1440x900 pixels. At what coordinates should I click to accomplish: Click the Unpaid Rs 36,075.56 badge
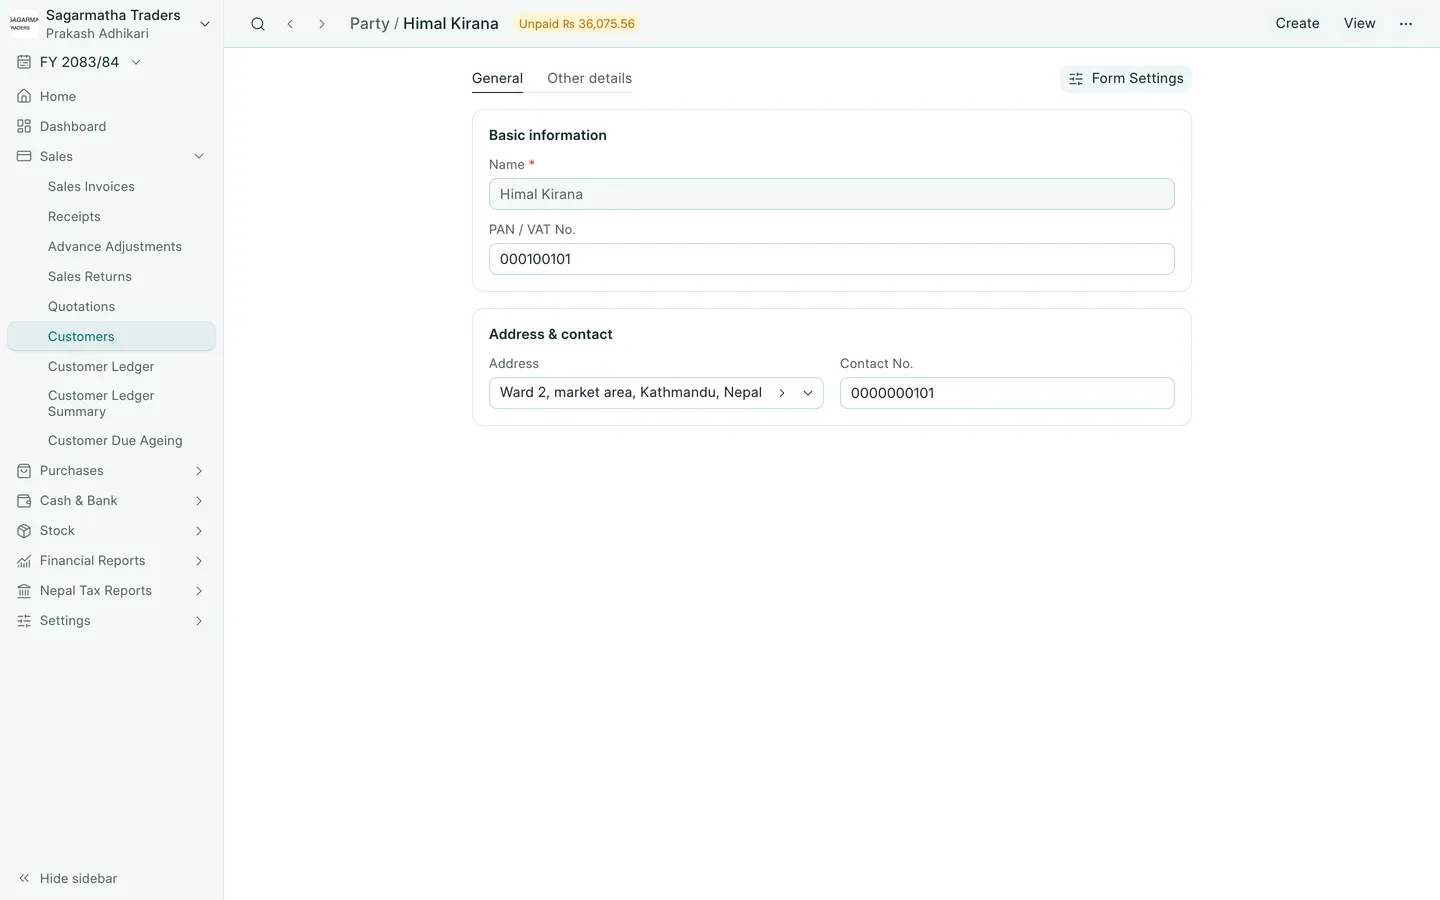(577, 24)
